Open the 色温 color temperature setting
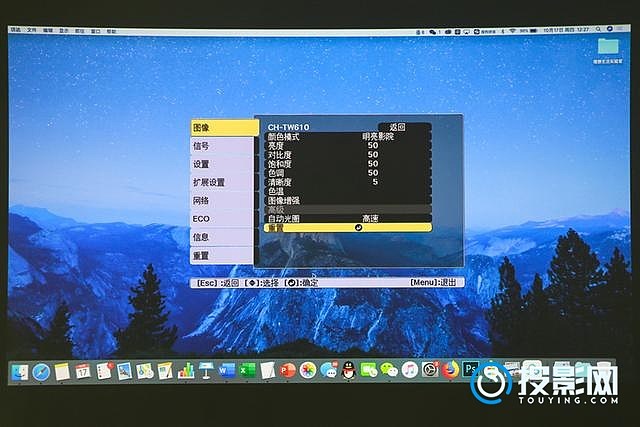The height and width of the screenshot is (427, 640). coord(348,191)
